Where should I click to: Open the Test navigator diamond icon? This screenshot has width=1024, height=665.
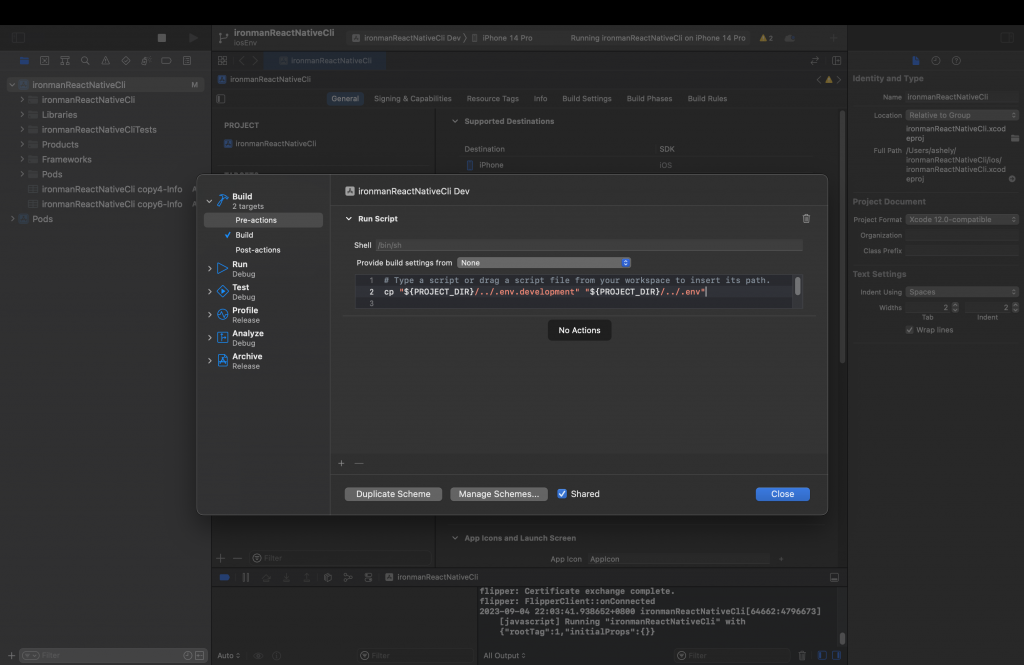click(x=125, y=61)
